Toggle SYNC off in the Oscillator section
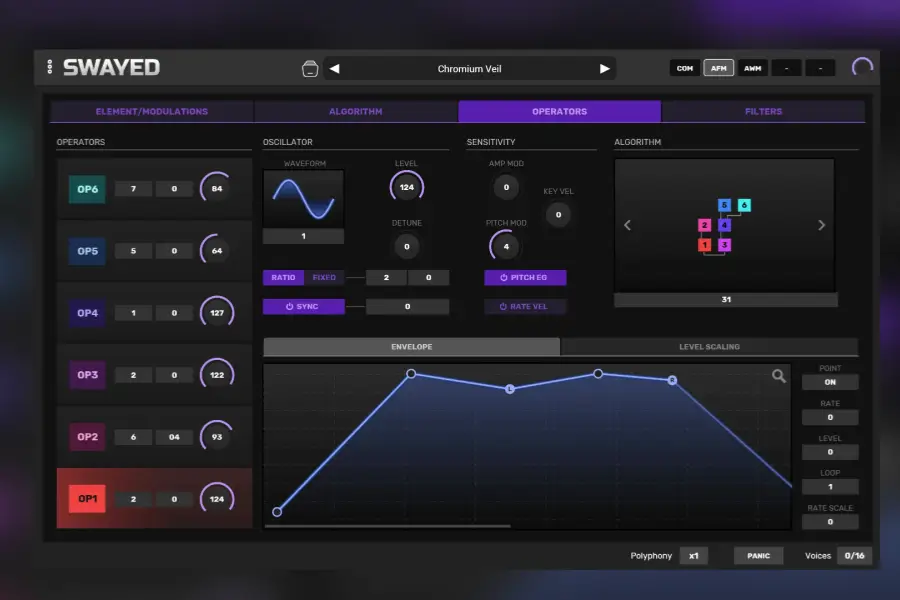The height and width of the screenshot is (600, 900). [x=302, y=306]
